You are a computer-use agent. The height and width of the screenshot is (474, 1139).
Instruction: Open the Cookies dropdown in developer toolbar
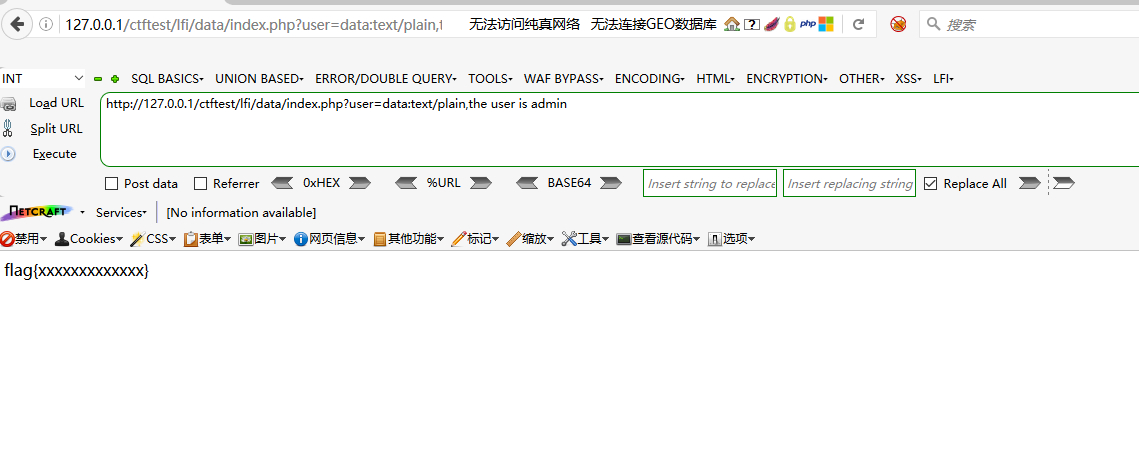(90, 239)
